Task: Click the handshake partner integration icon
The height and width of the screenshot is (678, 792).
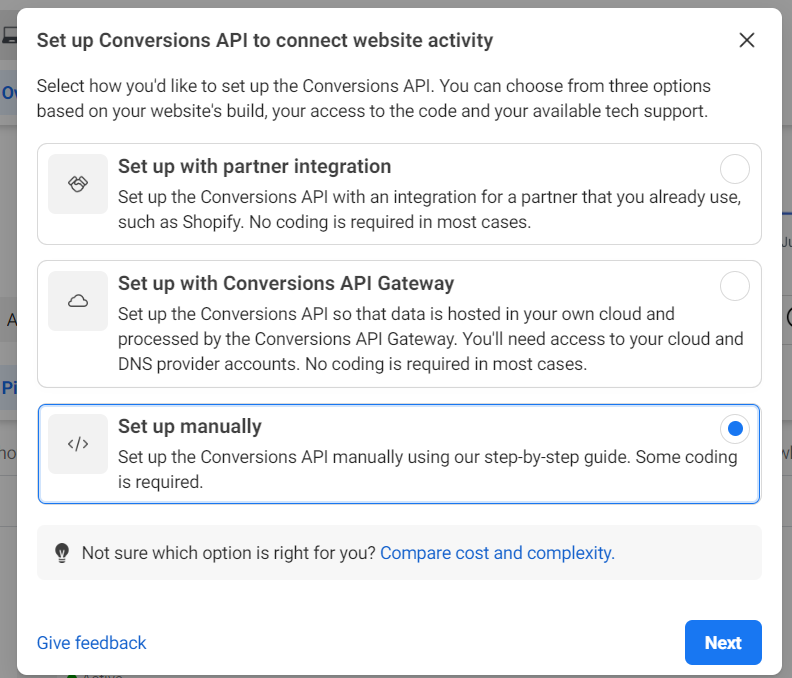Action: click(x=78, y=184)
